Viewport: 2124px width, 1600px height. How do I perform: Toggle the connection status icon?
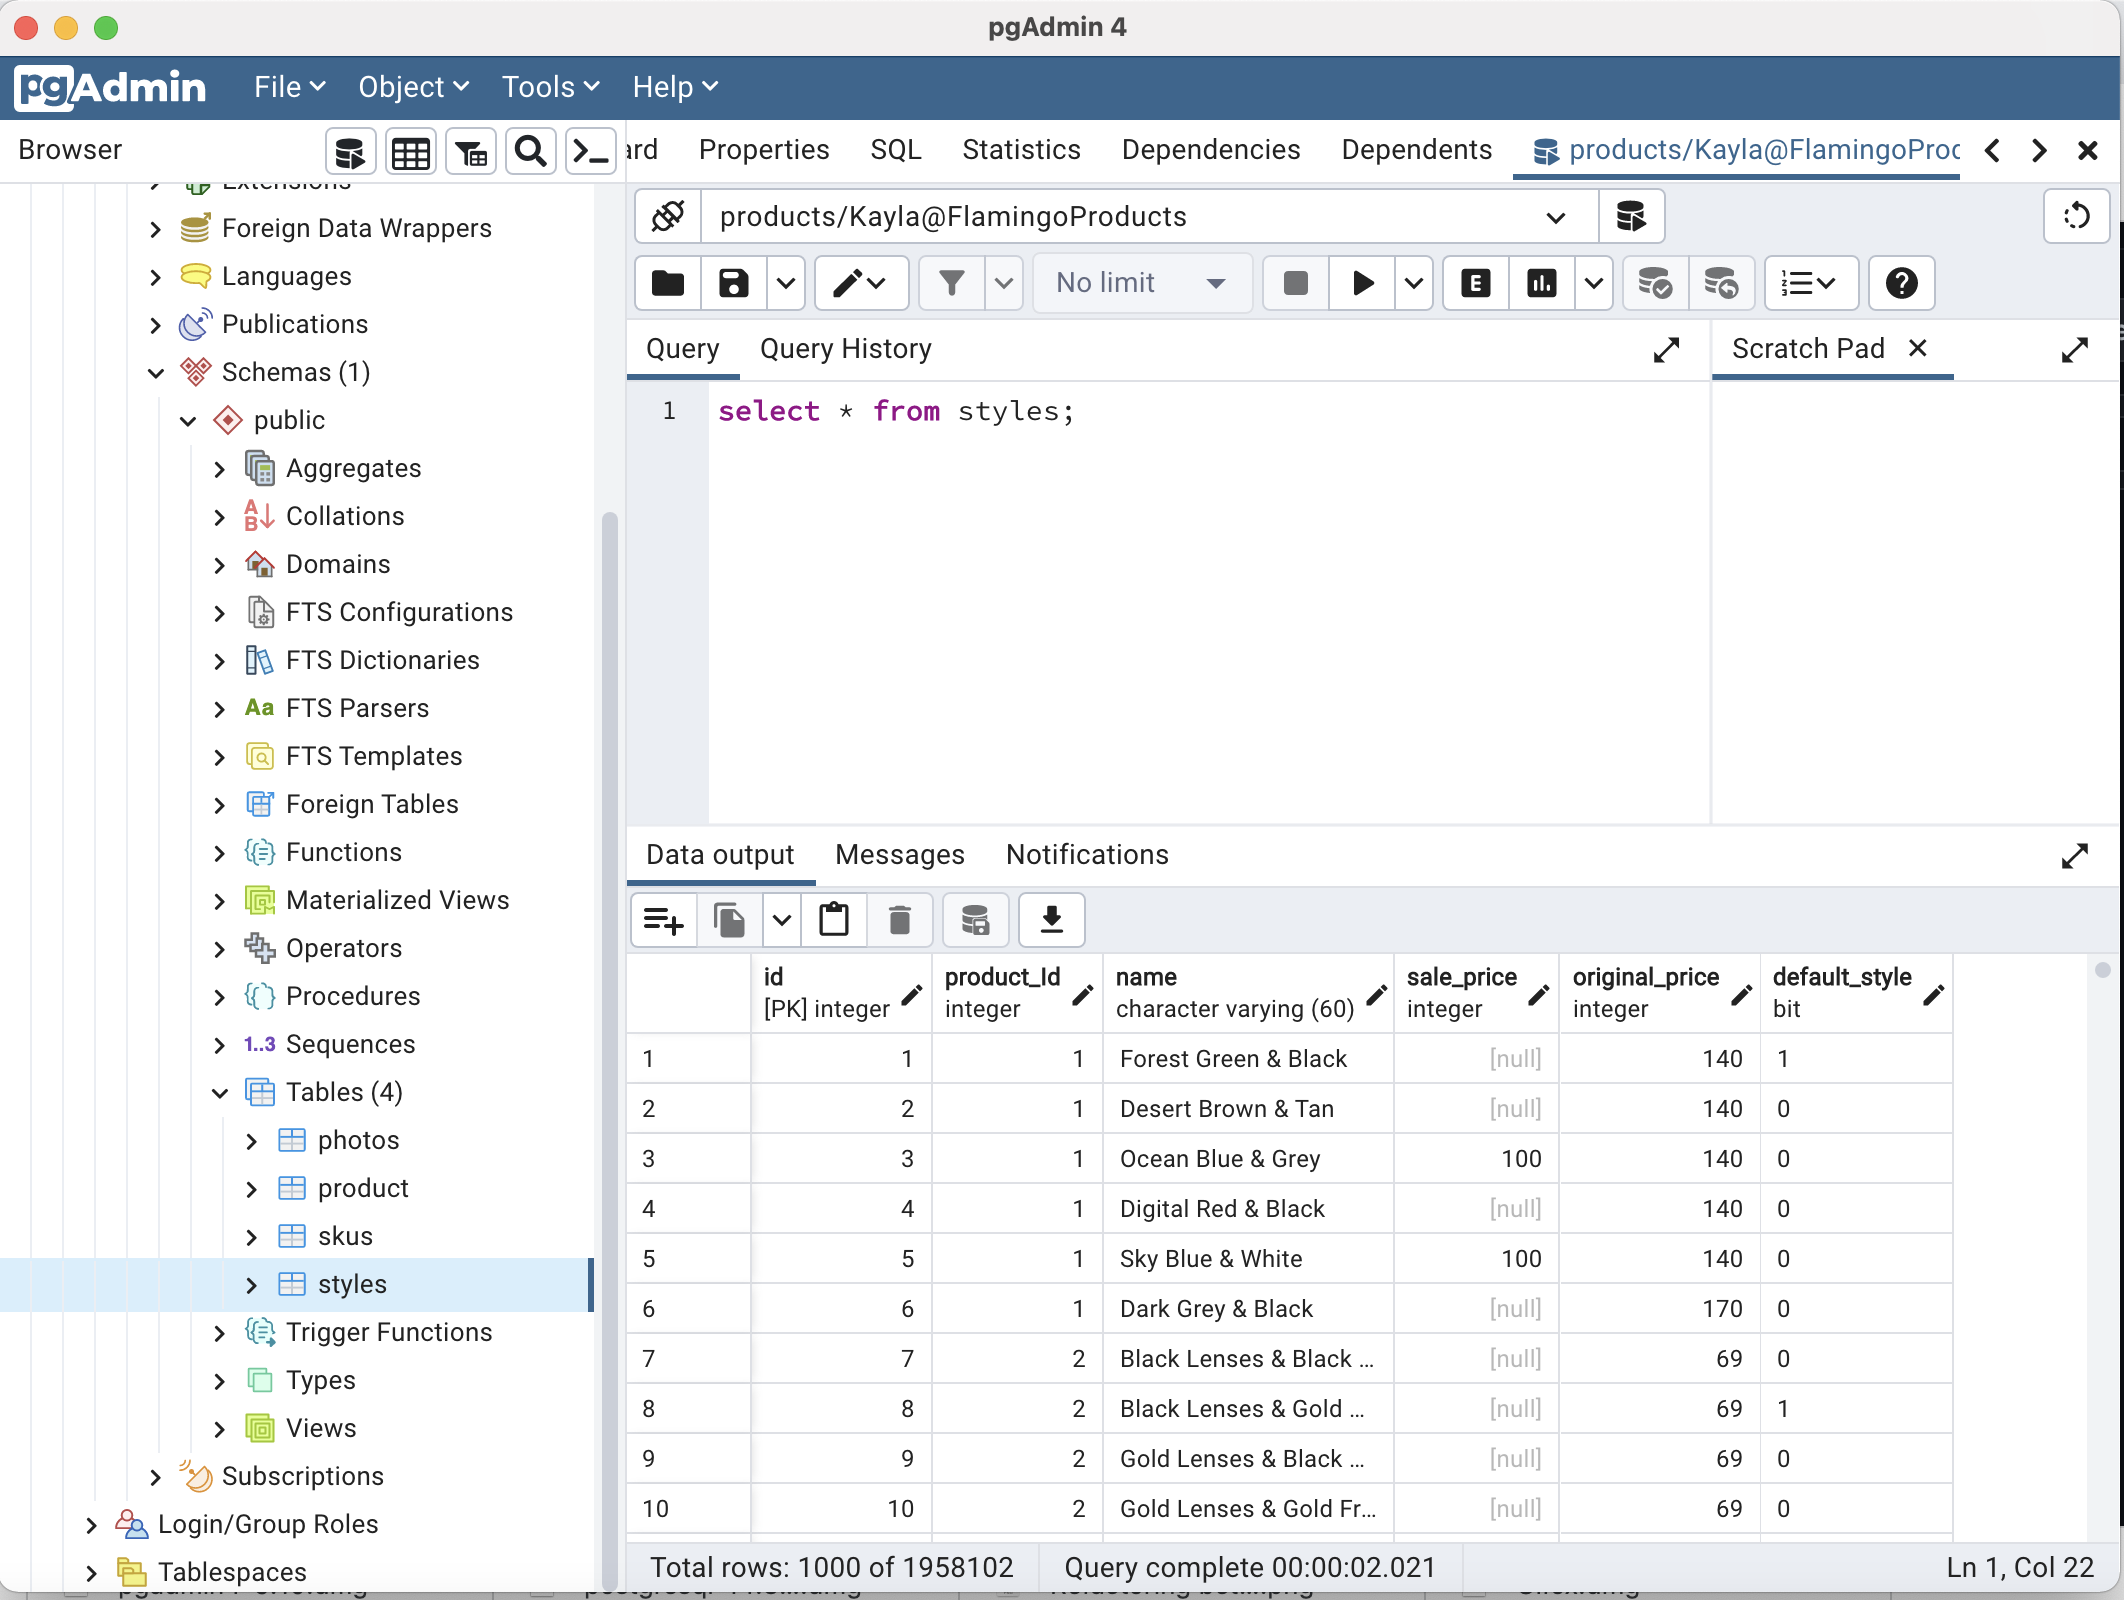coord(668,216)
